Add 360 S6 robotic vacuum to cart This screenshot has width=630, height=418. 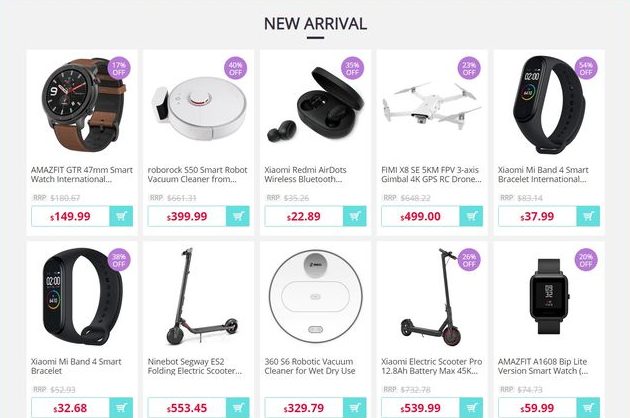point(355,408)
